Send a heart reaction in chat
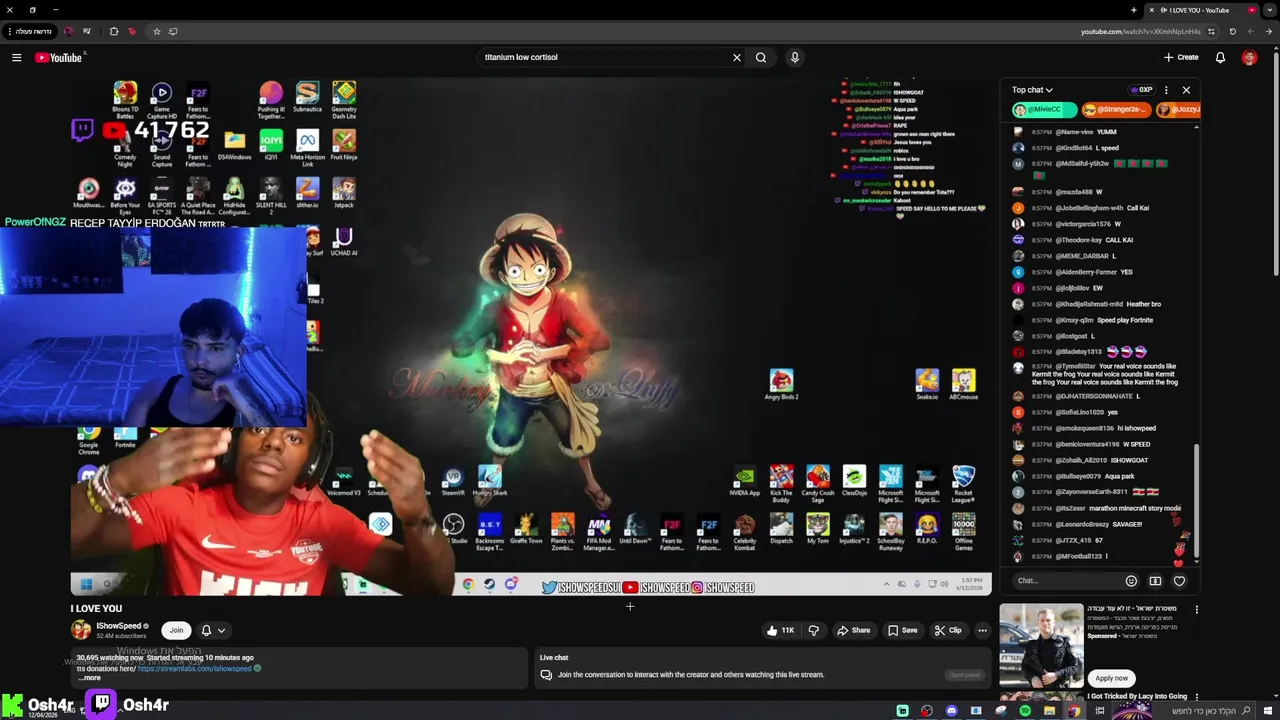The image size is (1280, 720). [x=1179, y=581]
